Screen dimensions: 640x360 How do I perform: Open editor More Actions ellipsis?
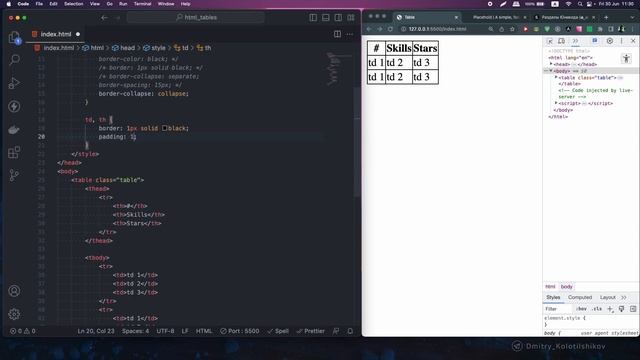(x=350, y=34)
